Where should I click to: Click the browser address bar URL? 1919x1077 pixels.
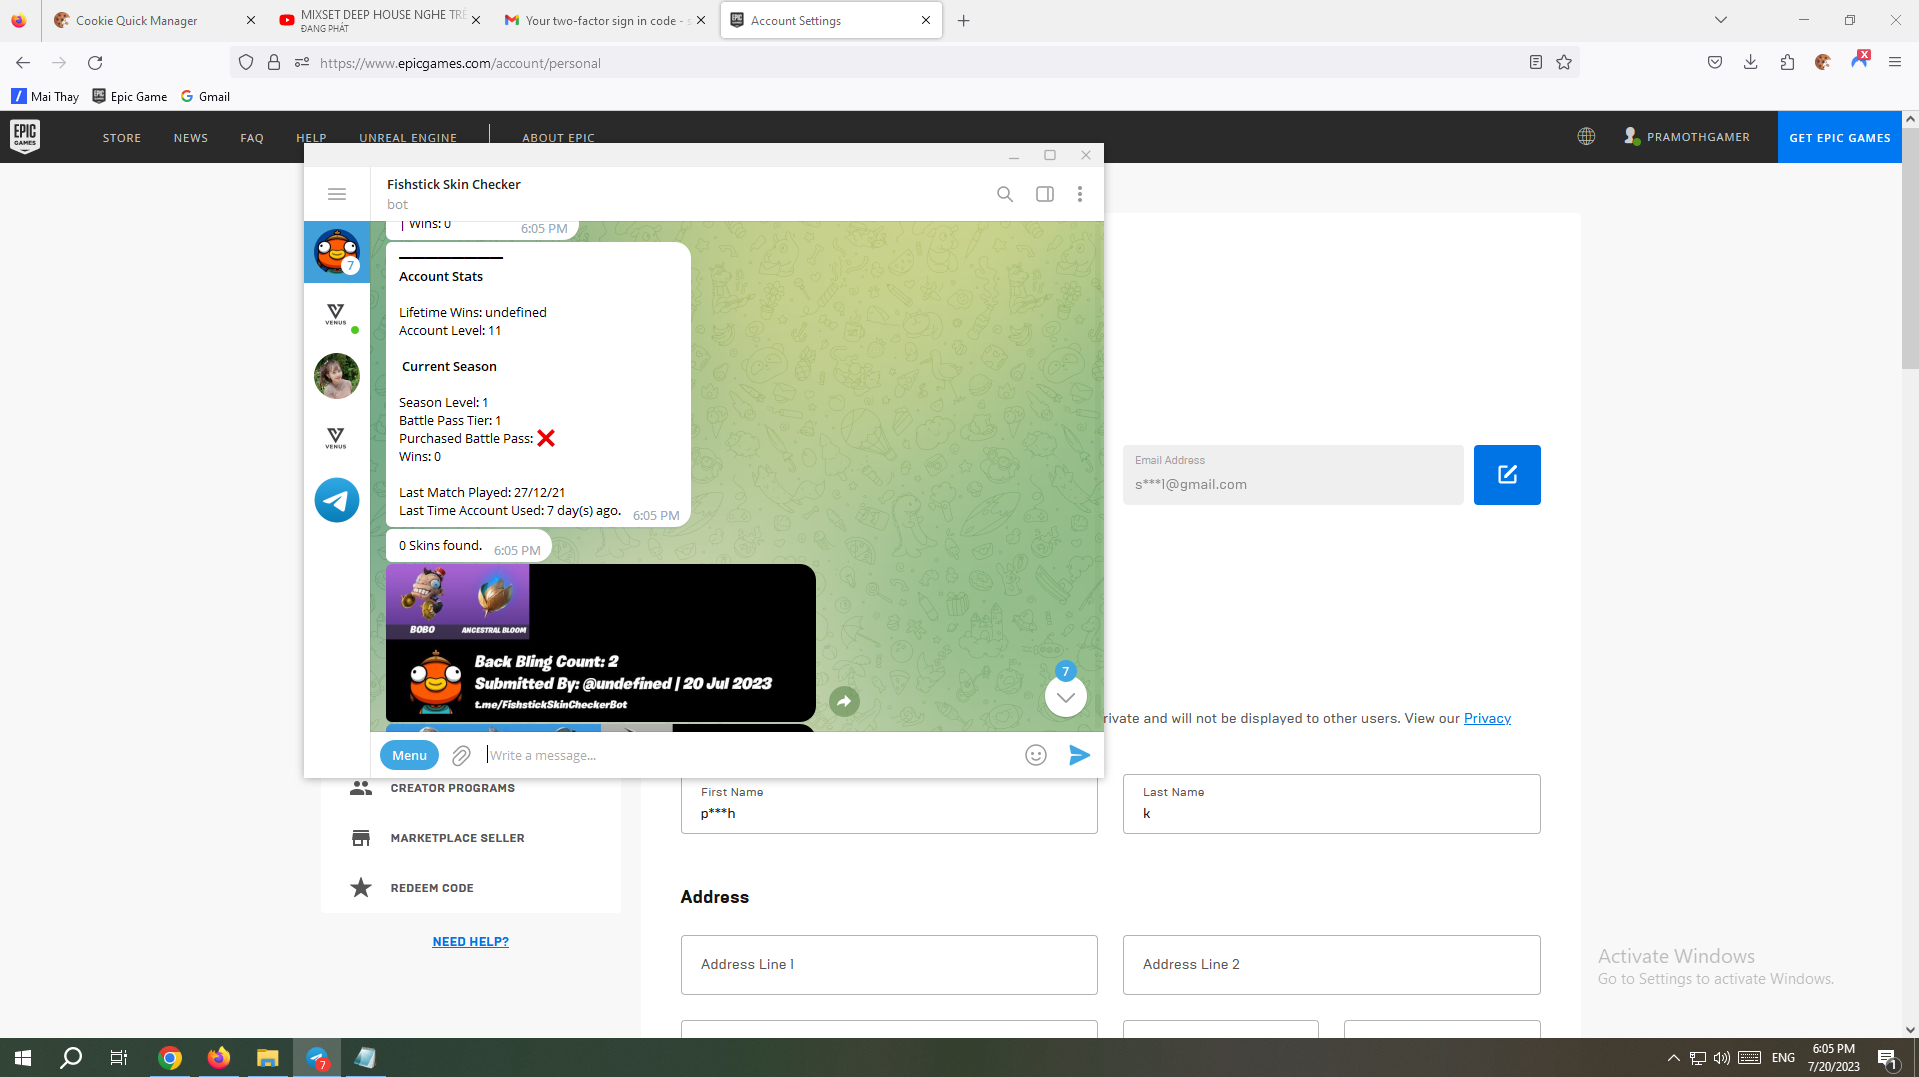[460, 63]
